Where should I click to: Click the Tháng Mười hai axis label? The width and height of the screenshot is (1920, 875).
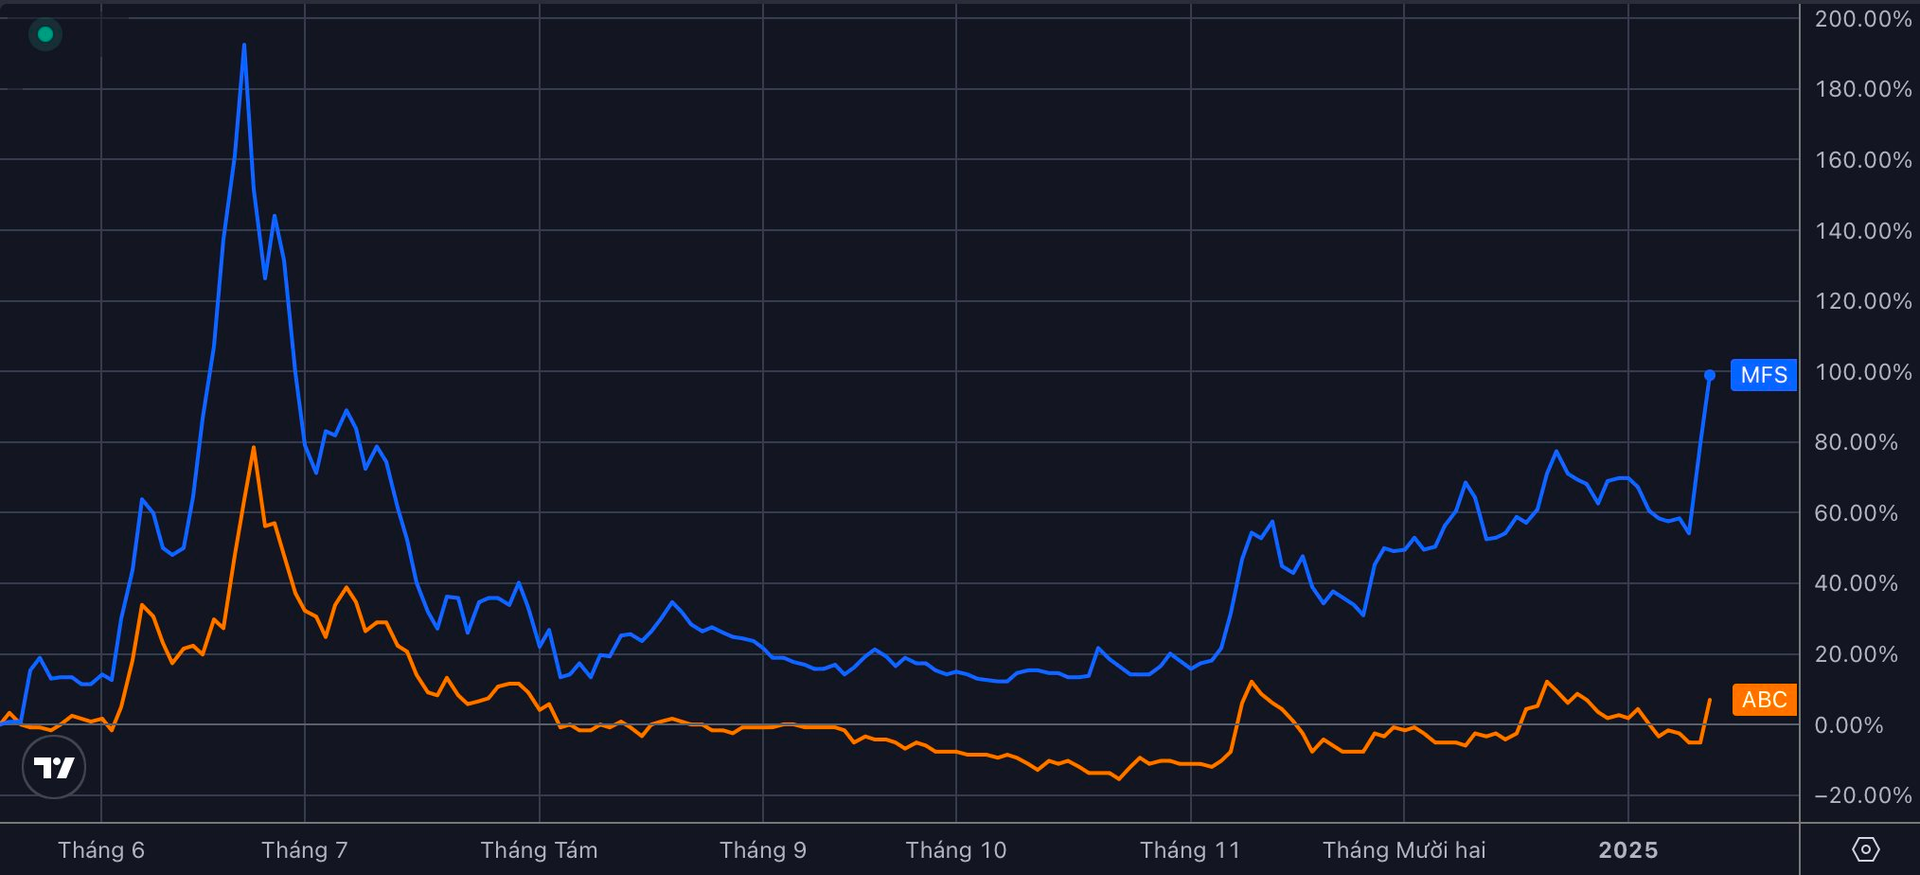(1404, 850)
